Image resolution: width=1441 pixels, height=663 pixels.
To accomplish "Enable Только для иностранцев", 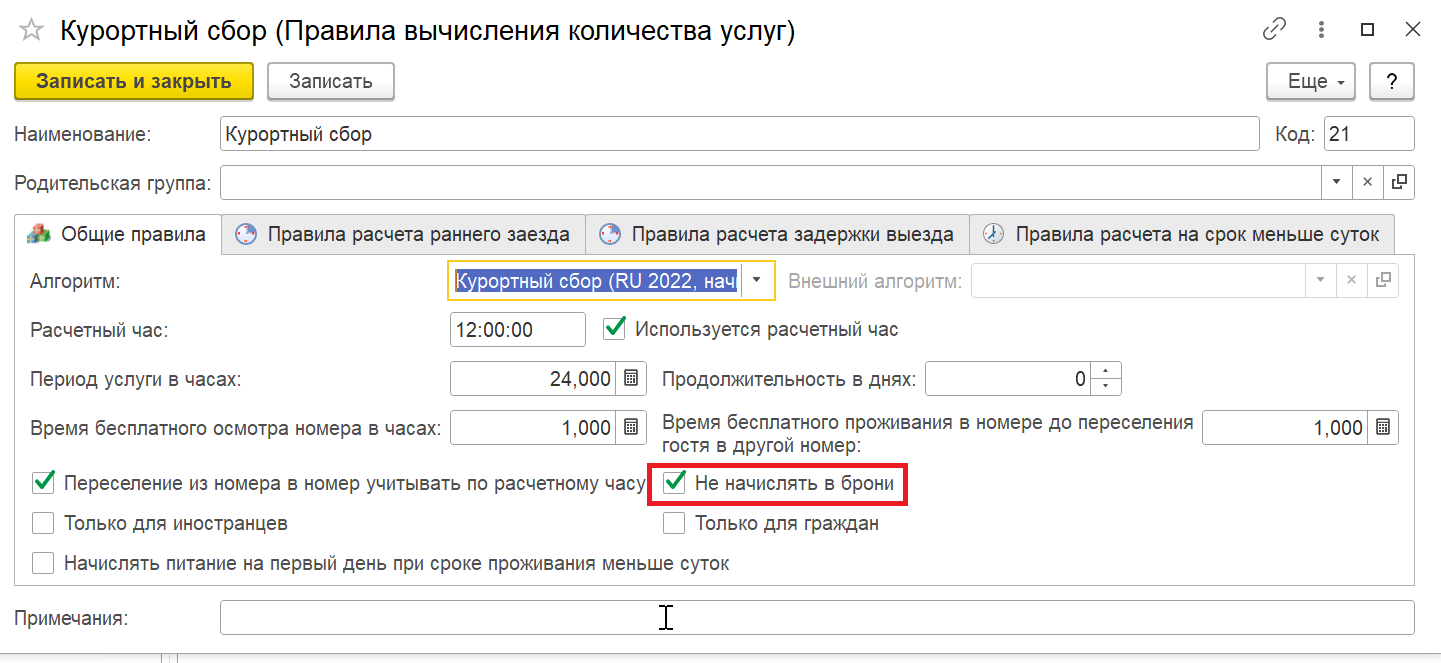I will pyautogui.click(x=43, y=523).
